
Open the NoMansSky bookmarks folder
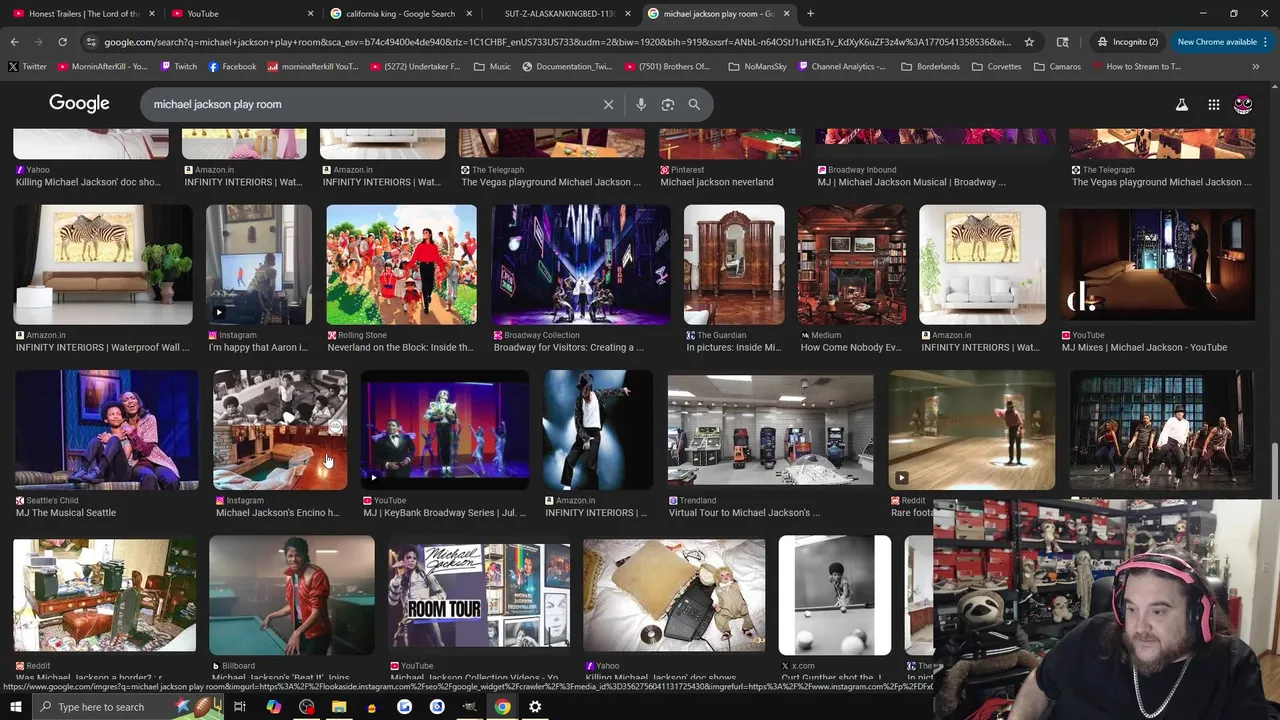pyautogui.click(x=757, y=67)
